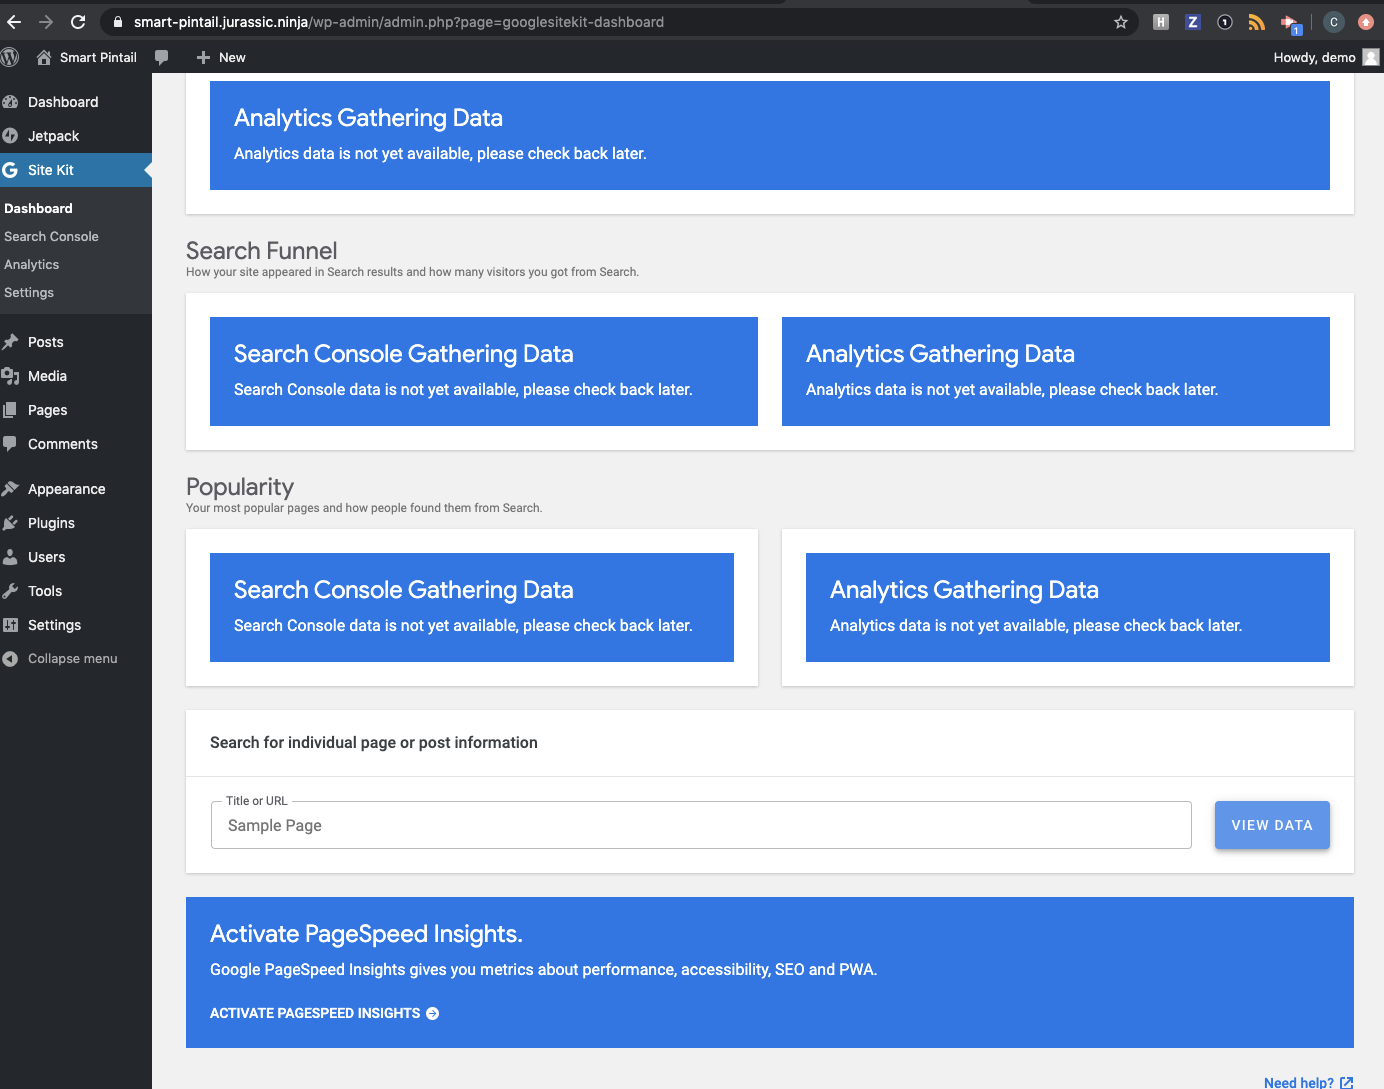Screen dimensions: 1384x1089
Task: Click the View Data button
Action: tap(1272, 825)
